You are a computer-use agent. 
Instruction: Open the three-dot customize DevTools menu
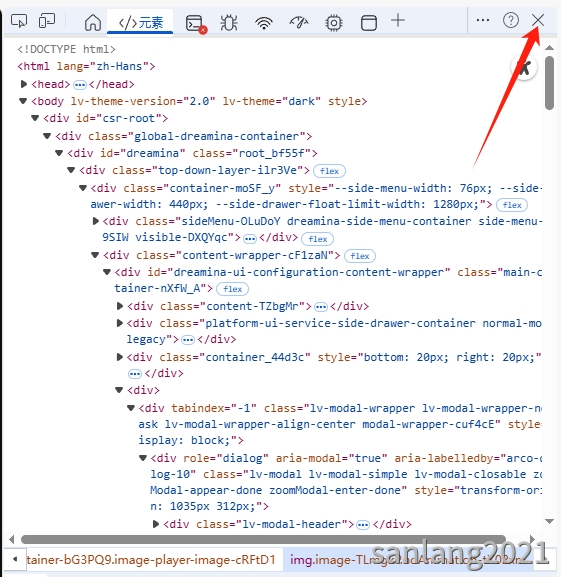(x=483, y=20)
